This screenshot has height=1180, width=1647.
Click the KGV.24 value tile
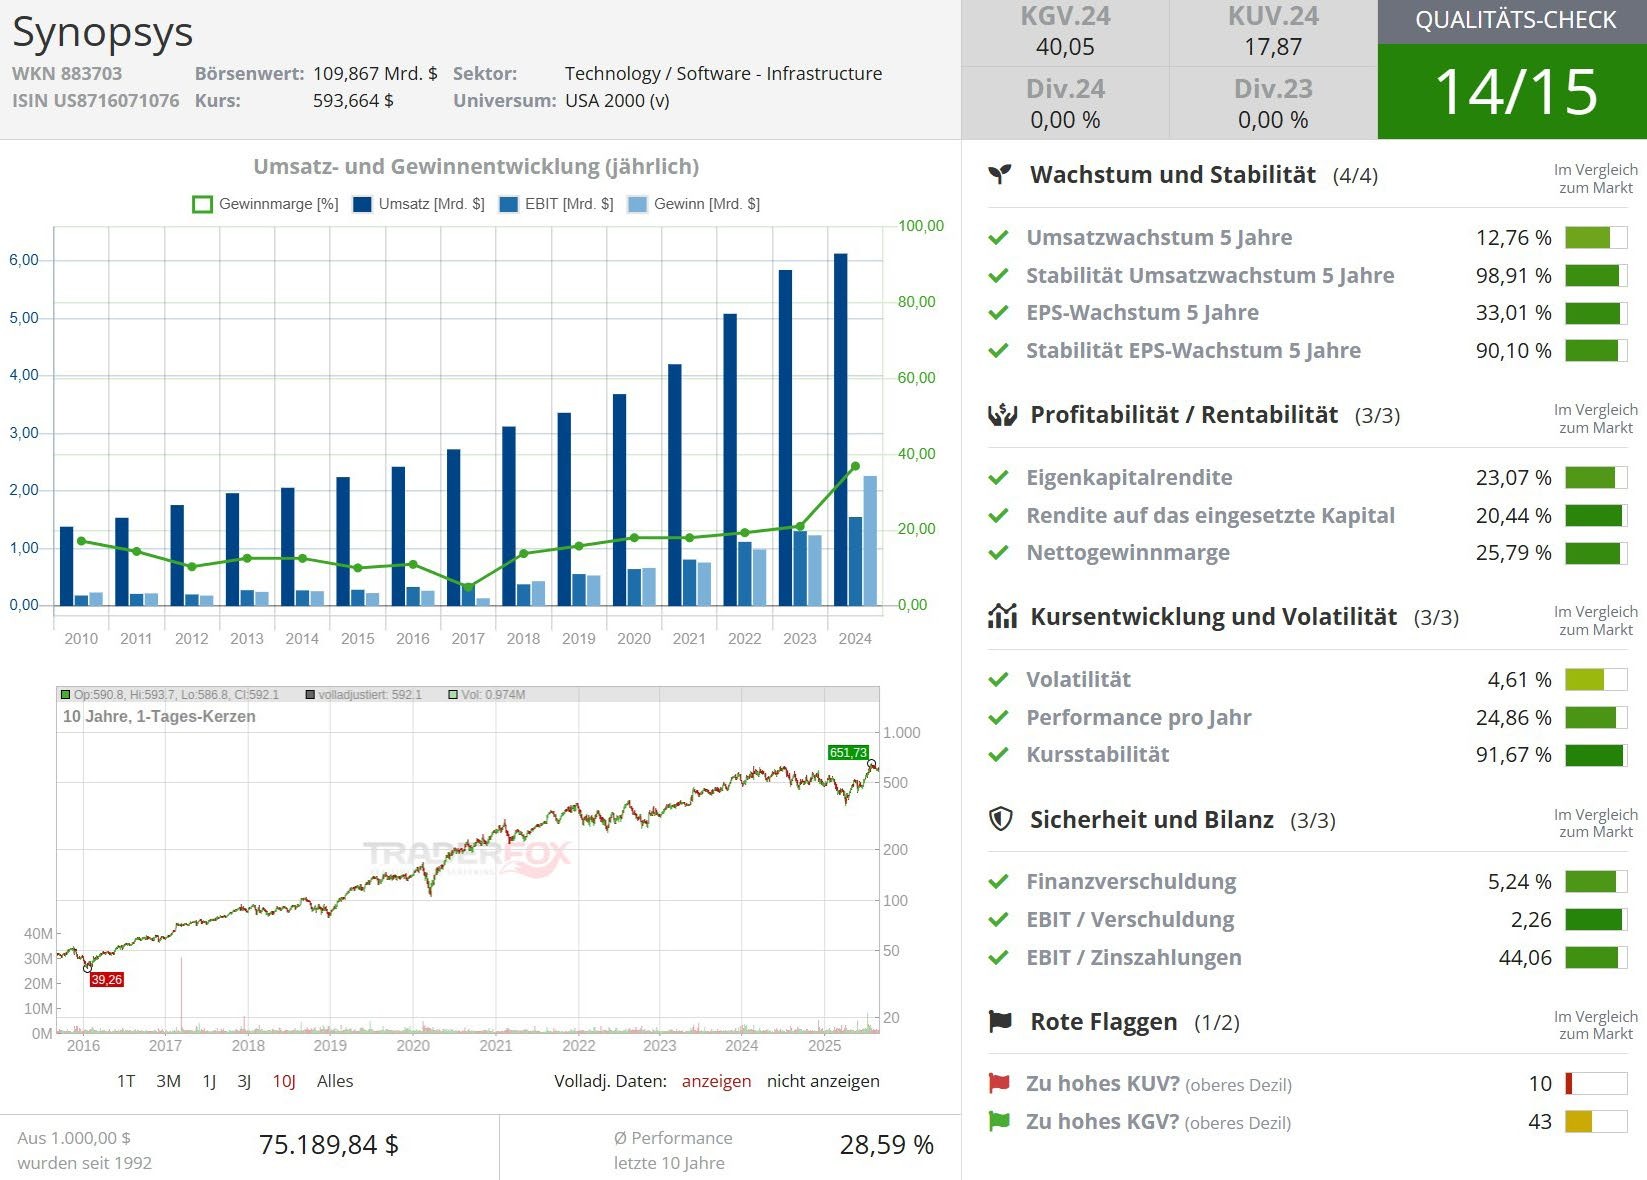[x=1065, y=33]
